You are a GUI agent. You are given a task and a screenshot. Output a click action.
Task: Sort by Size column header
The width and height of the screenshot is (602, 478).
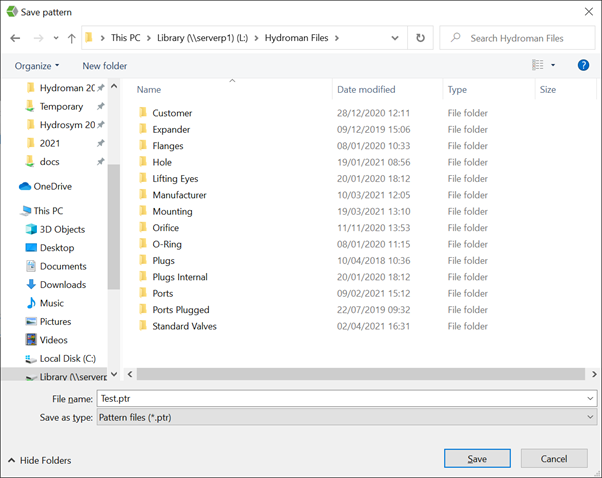click(547, 89)
